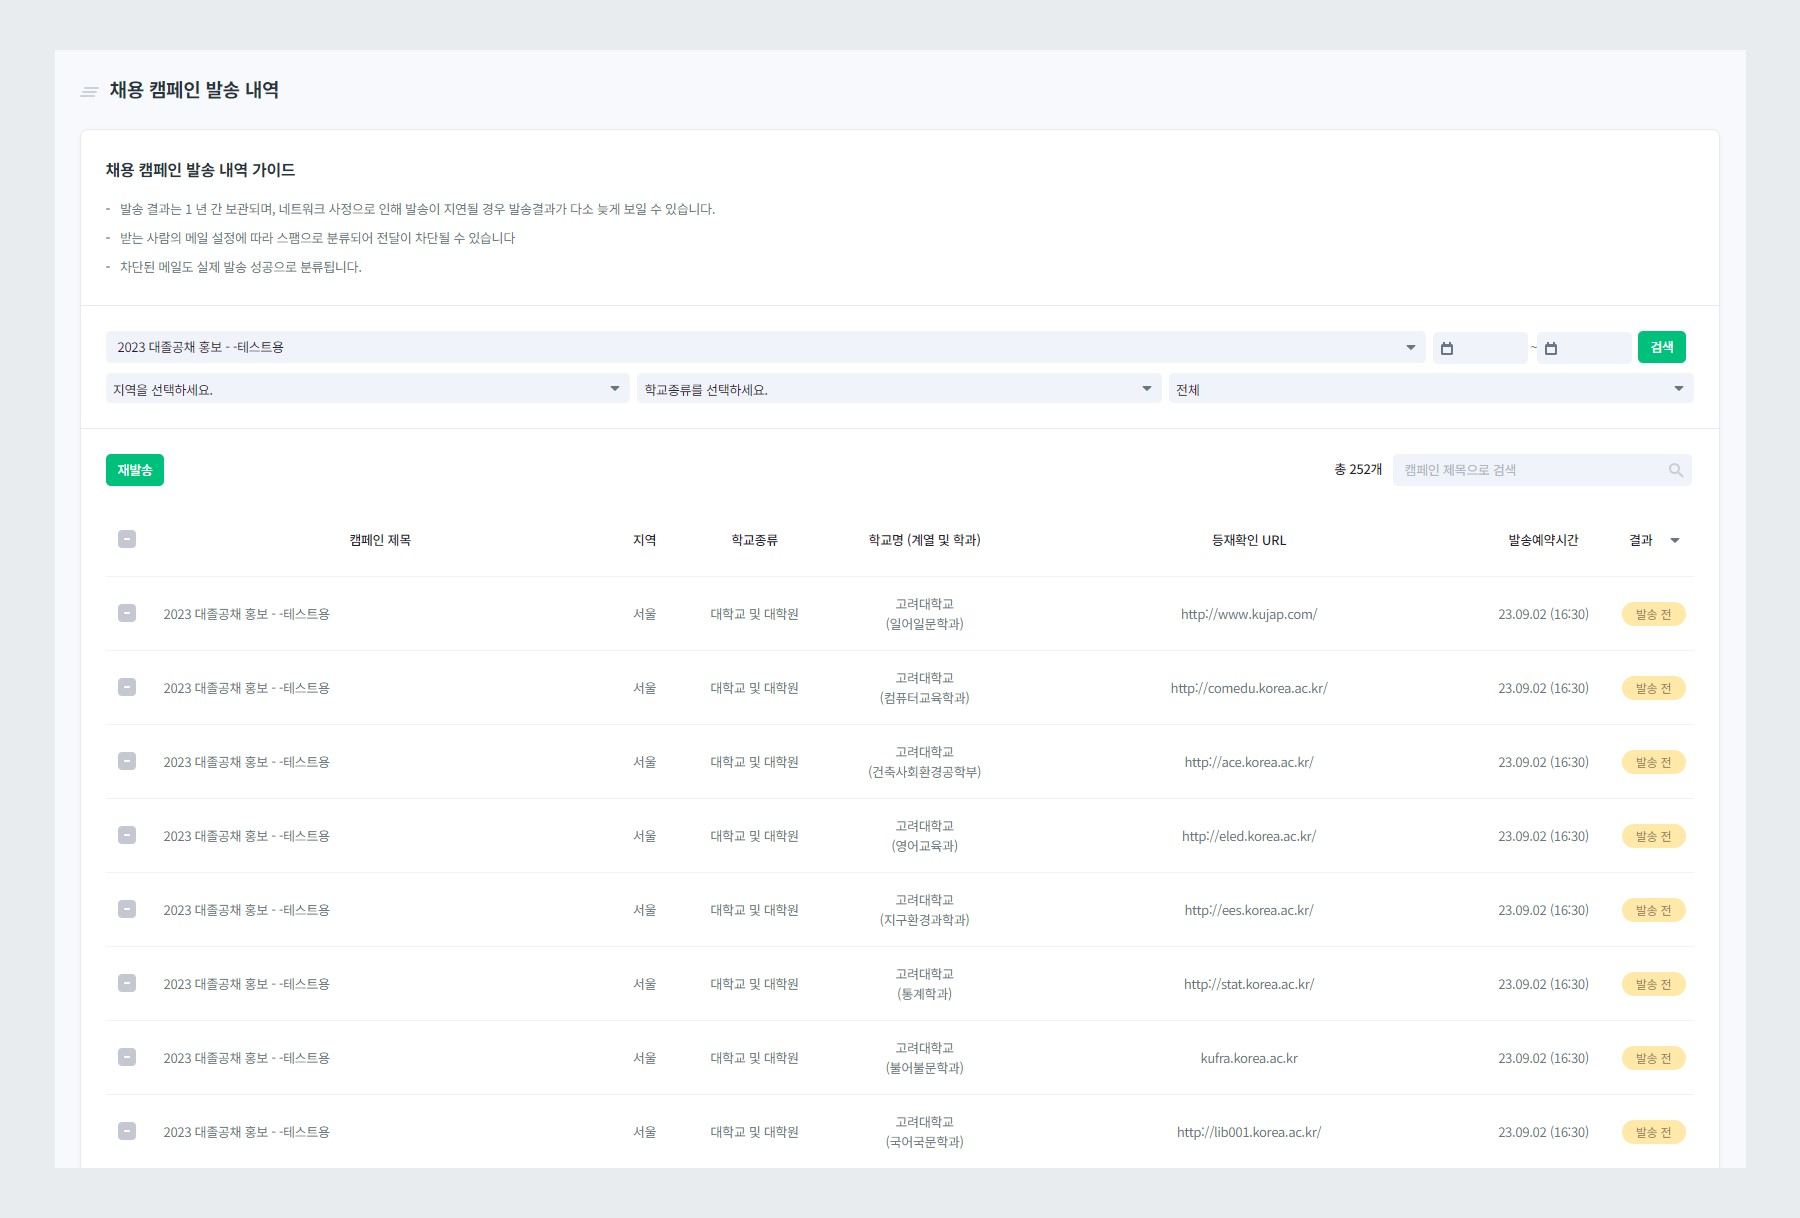Image resolution: width=1800 pixels, height=1218 pixels.
Task: Open link http://eled.korea.ac.kr/
Action: 1249,836
